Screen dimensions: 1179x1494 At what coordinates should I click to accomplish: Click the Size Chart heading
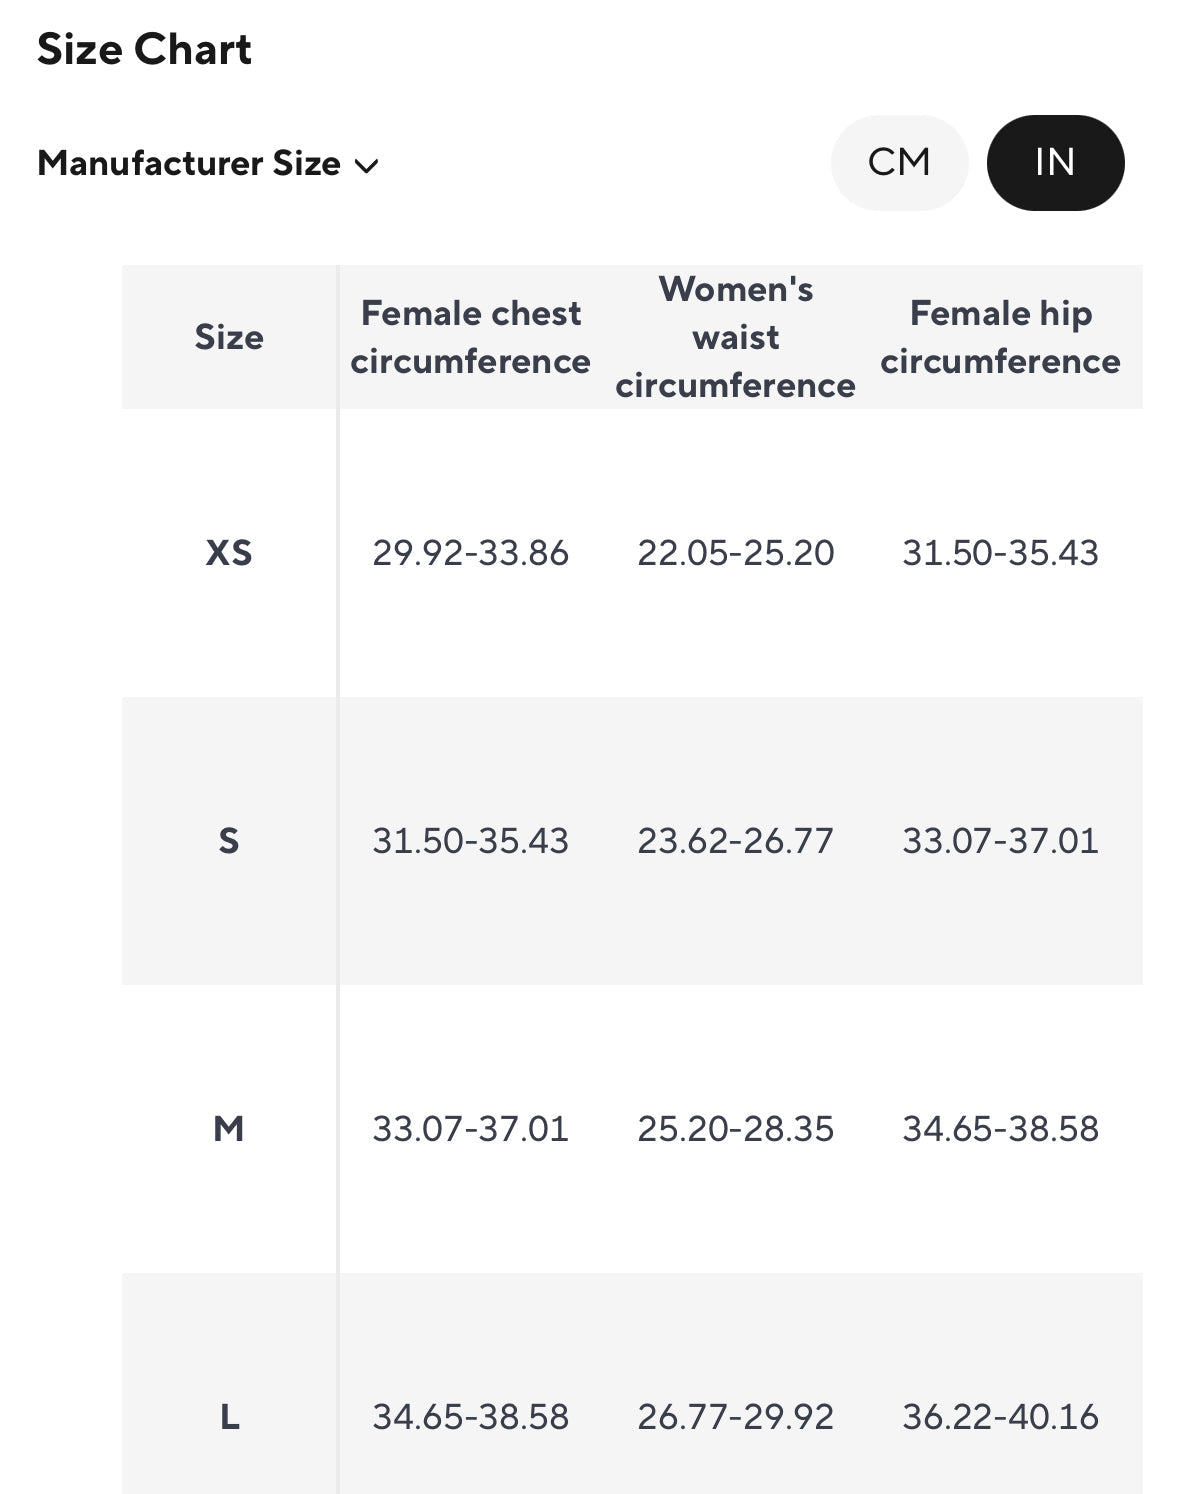[x=144, y=49]
